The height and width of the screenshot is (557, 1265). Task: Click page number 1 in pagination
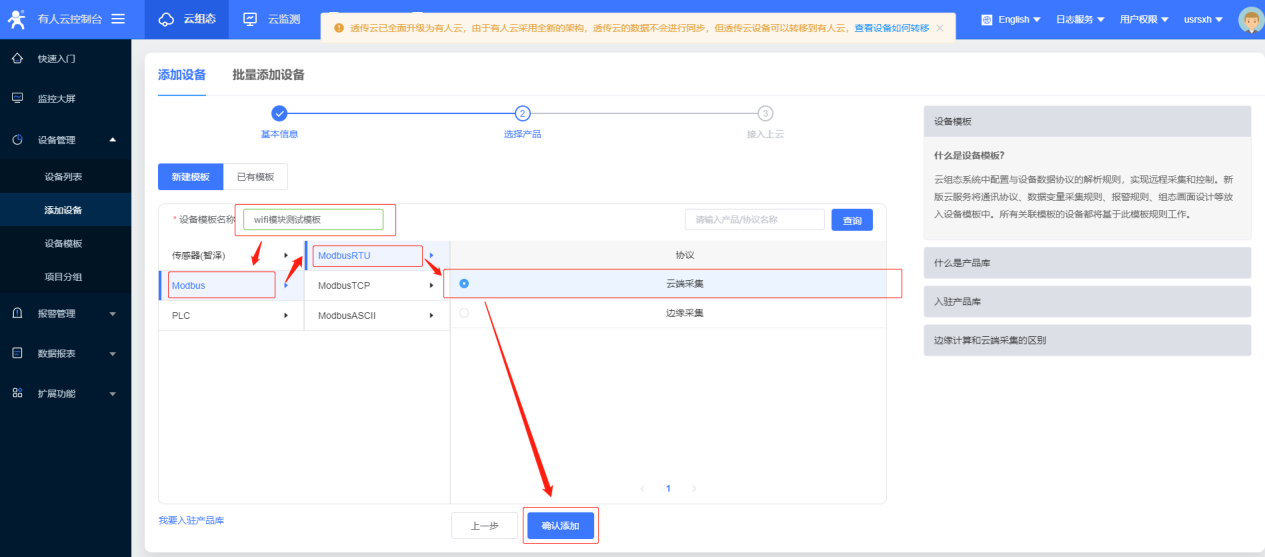(668, 489)
